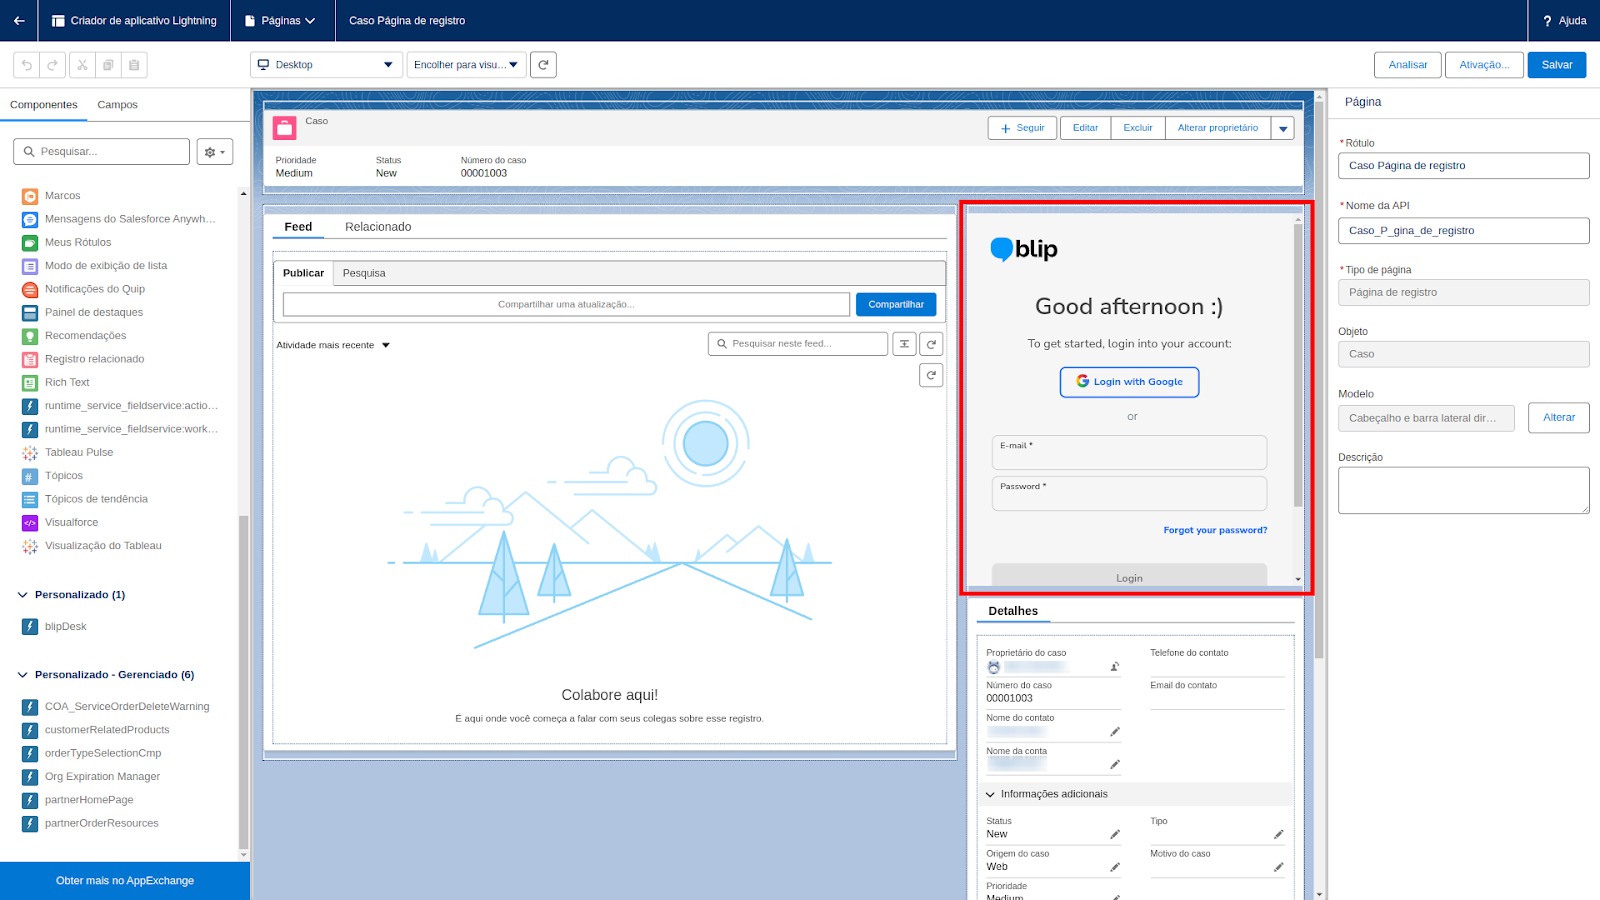The height and width of the screenshot is (900, 1600).
Task: Click the redo arrow icon in toolbar
Action: [53, 65]
